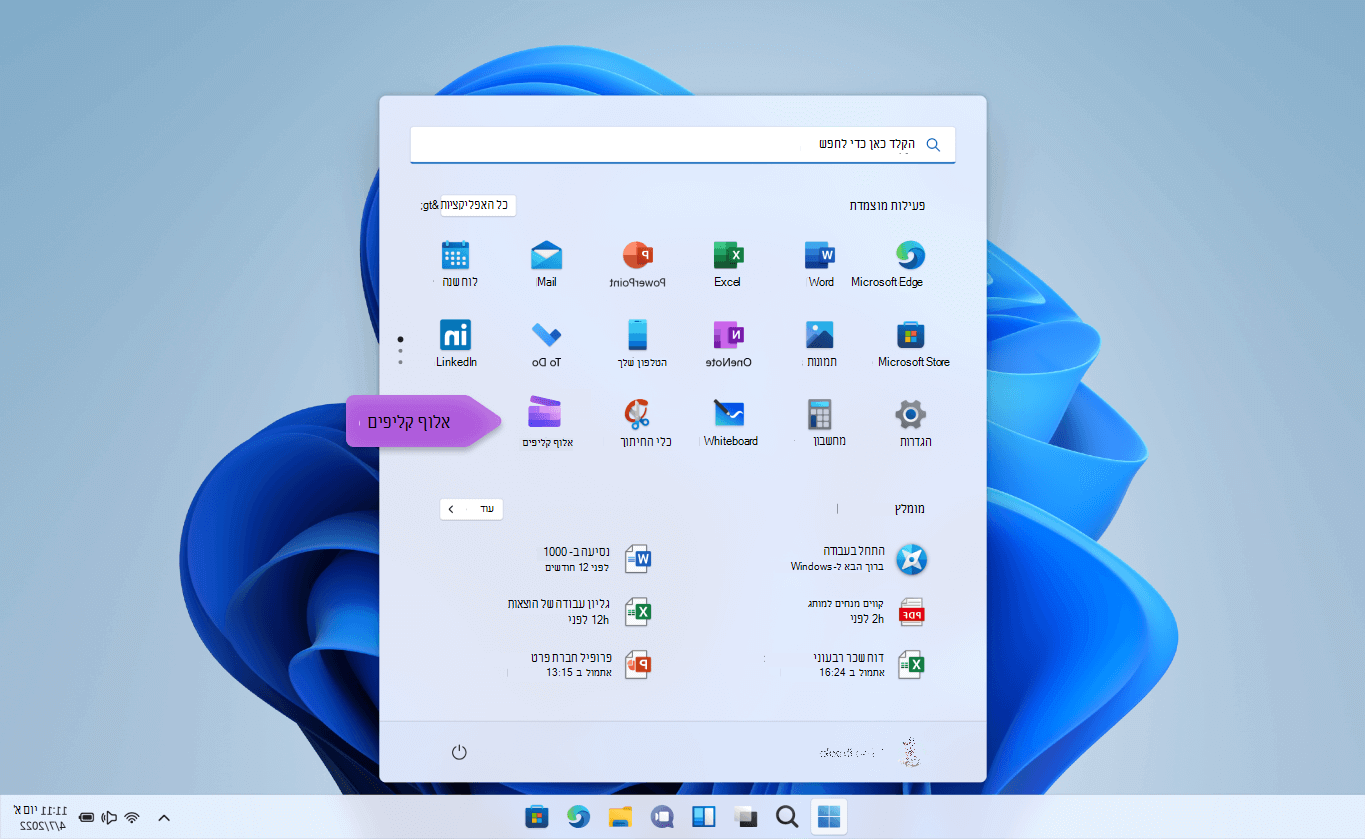Launch the LinkedIn pinned app
Screen dimensions: 1365x839
tap(456, 335)
